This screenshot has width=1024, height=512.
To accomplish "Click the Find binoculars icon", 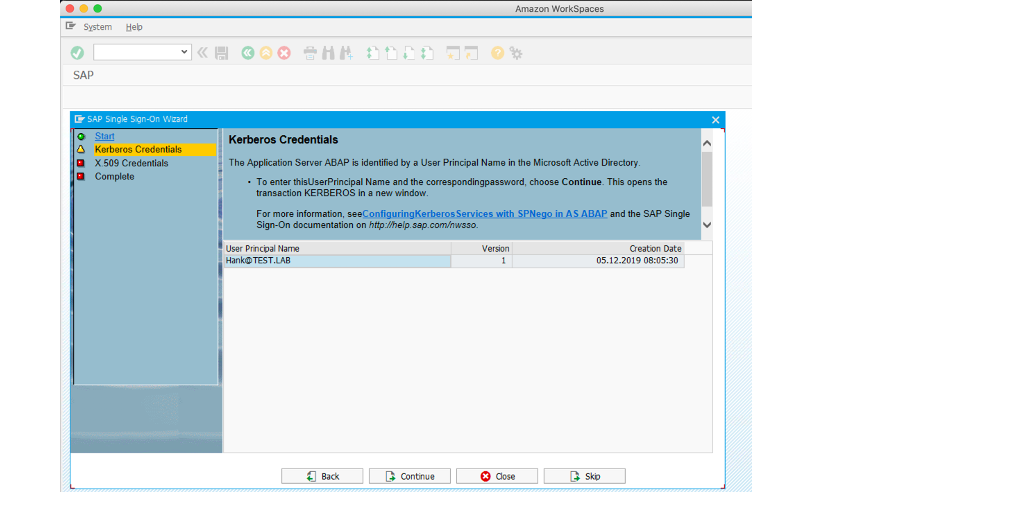I will coord(328,53).
